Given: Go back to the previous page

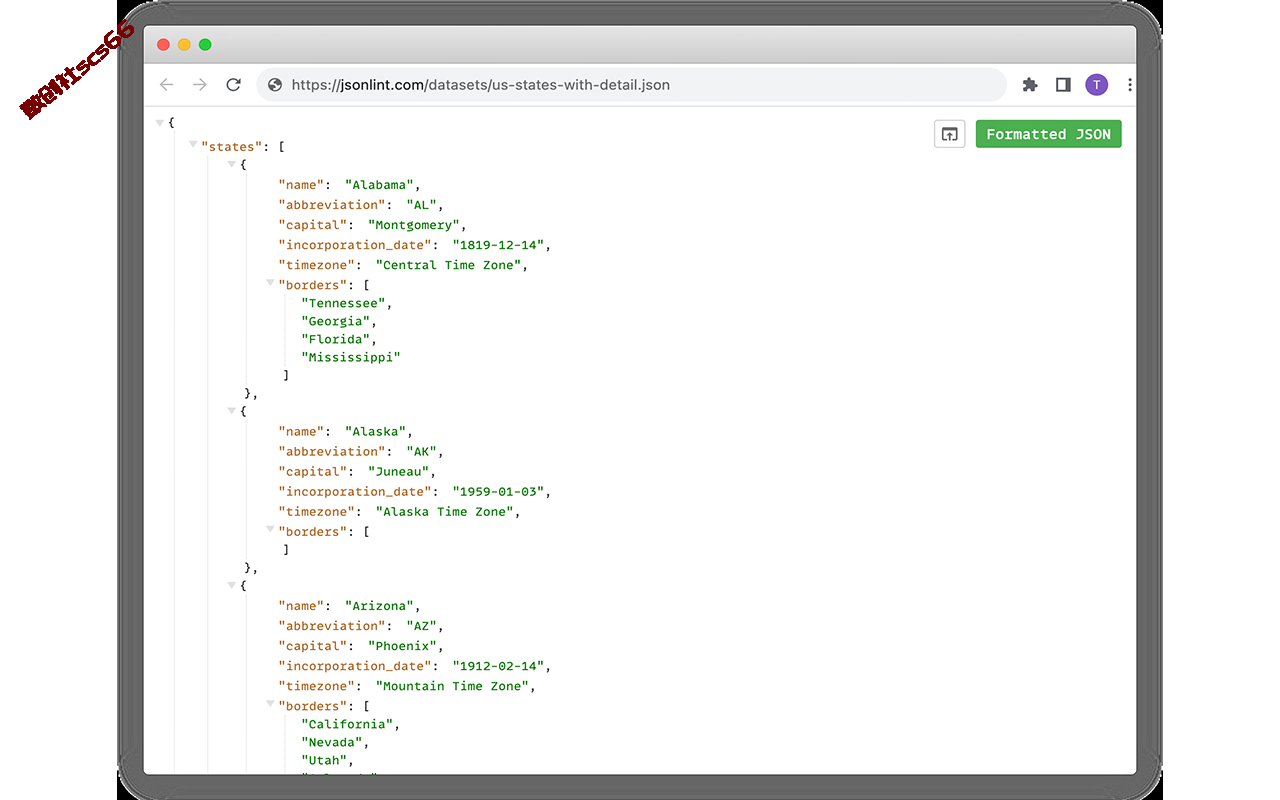Looking at the screenshot, I should [167, 85].
